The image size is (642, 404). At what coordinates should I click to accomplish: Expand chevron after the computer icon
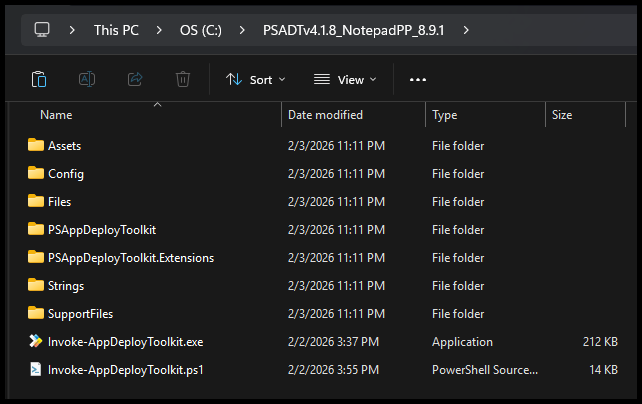pos(72,30)
